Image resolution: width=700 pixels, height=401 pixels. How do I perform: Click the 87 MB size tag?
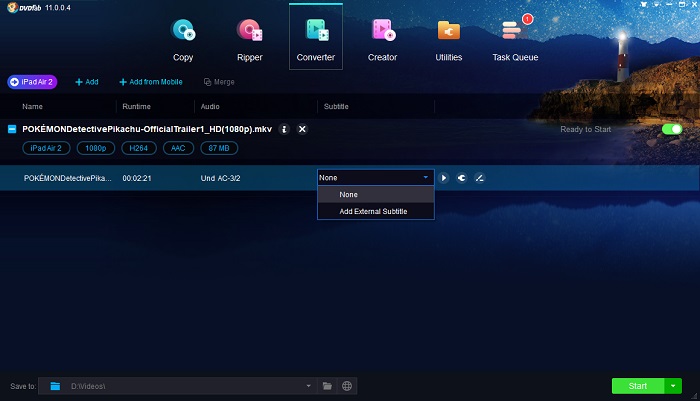219,148
